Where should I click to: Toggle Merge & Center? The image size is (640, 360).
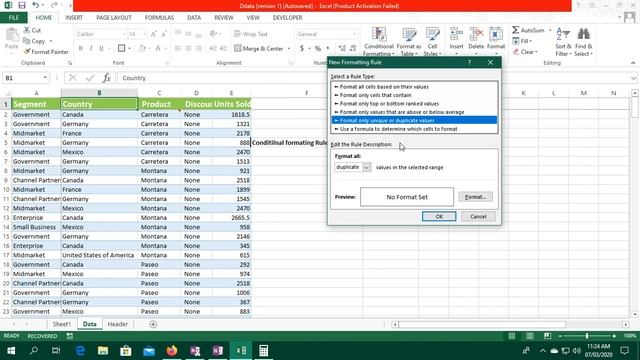pos(259,48)
